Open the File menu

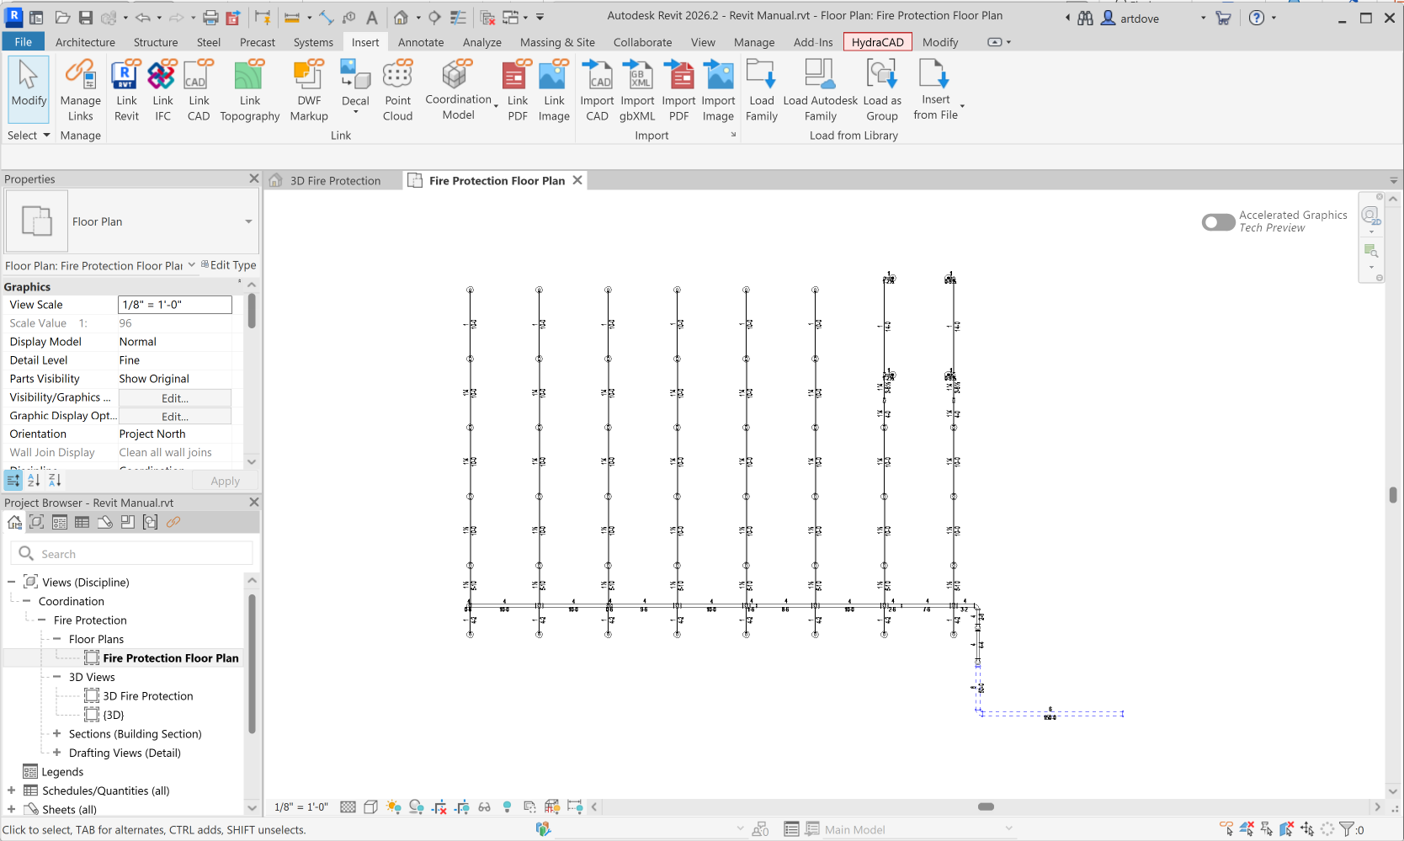coord(22,42)
